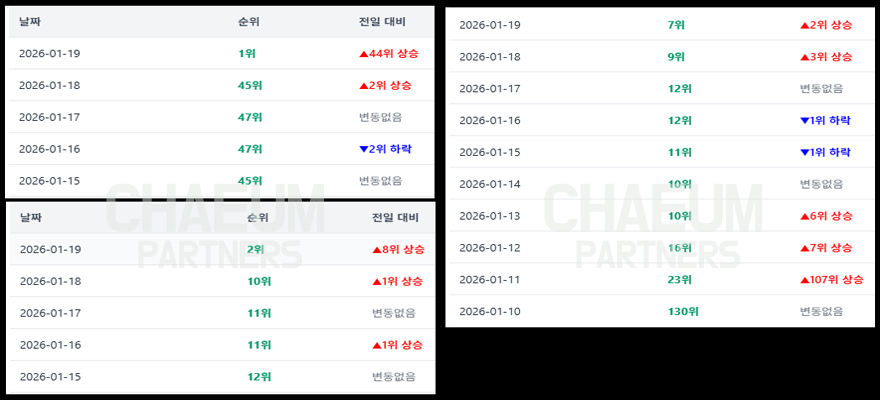880x400 pixels.
Task: Click the red up-triangle beside 107위 상승
Action: tap(805, 280)
